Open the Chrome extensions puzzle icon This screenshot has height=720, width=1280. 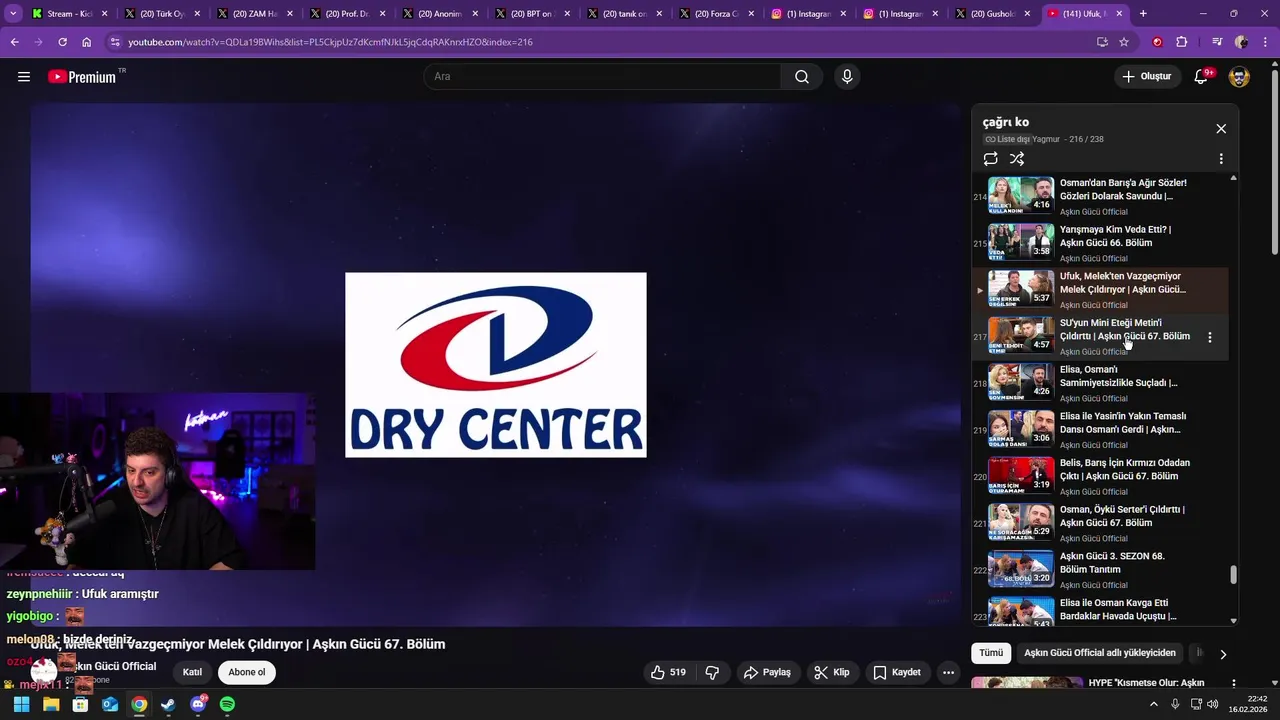(x=1182, y=42)
